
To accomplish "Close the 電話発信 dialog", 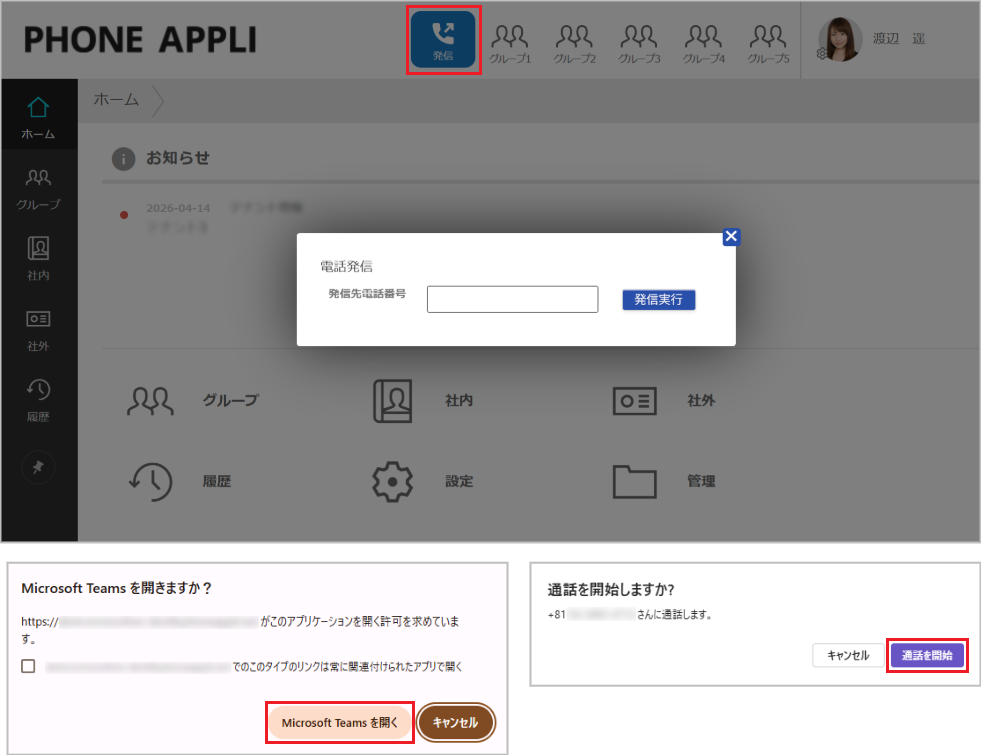I will click(731, 236).
